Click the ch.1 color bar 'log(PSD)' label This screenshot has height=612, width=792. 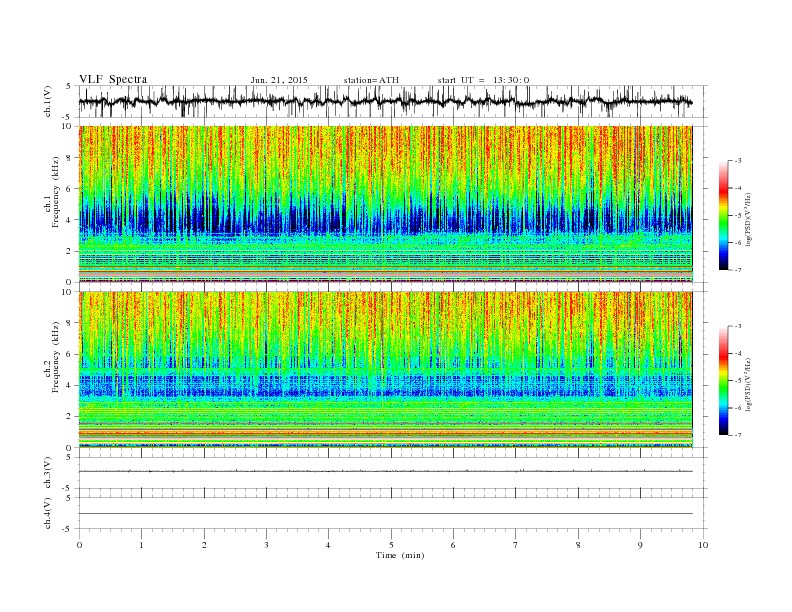click(x=748, y=219)
